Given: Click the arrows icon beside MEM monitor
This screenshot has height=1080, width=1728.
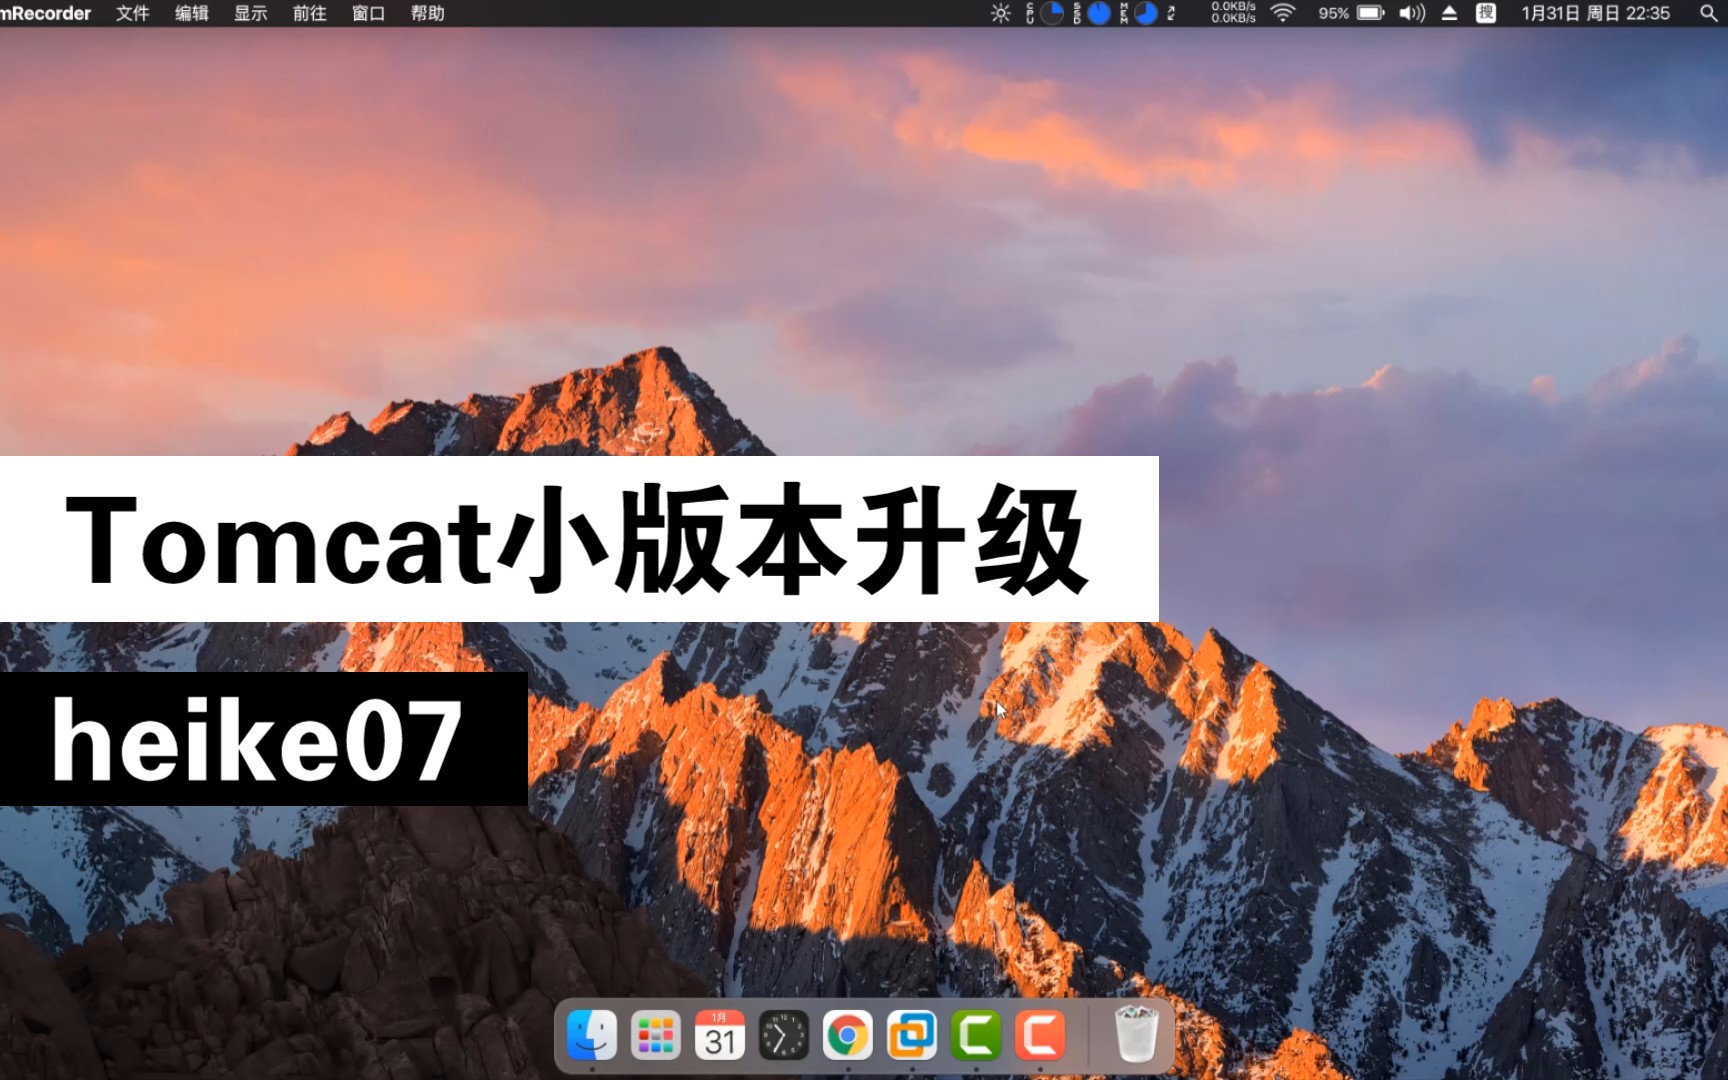Looking at the screenshot, I should pyautogui.click(x=1171, y=13).
